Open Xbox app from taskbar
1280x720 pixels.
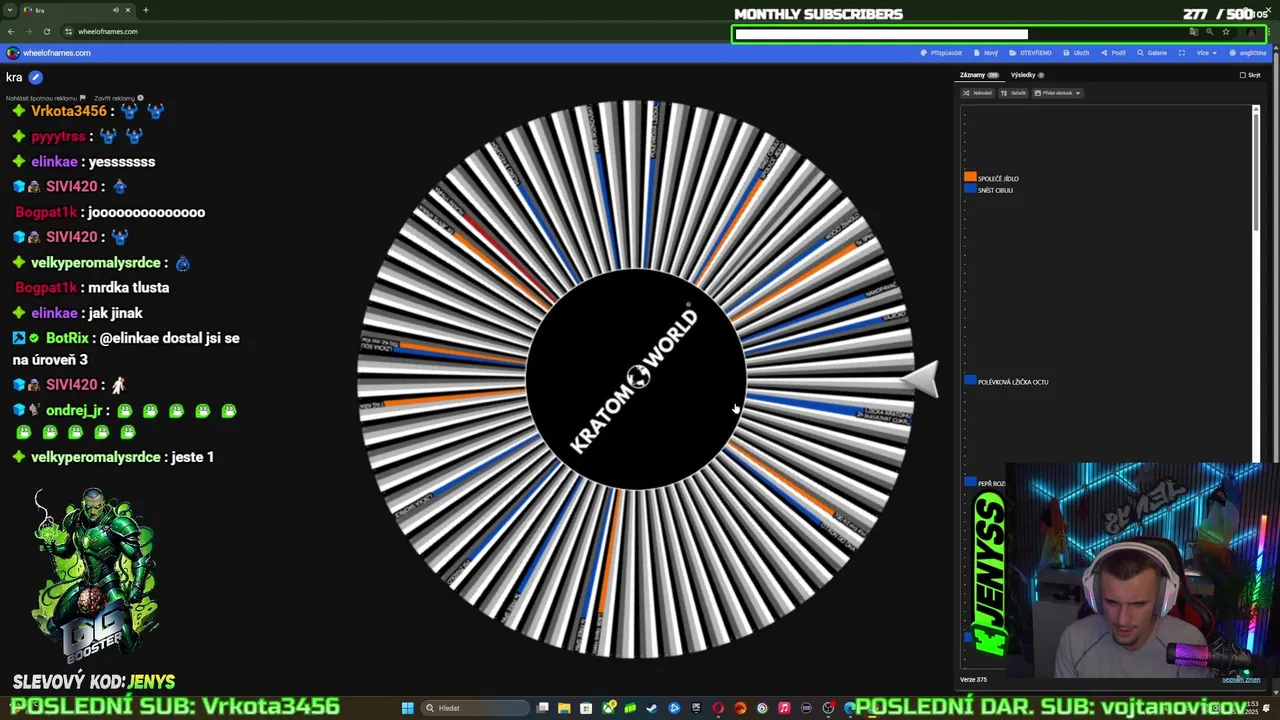[x=608, y=708]
